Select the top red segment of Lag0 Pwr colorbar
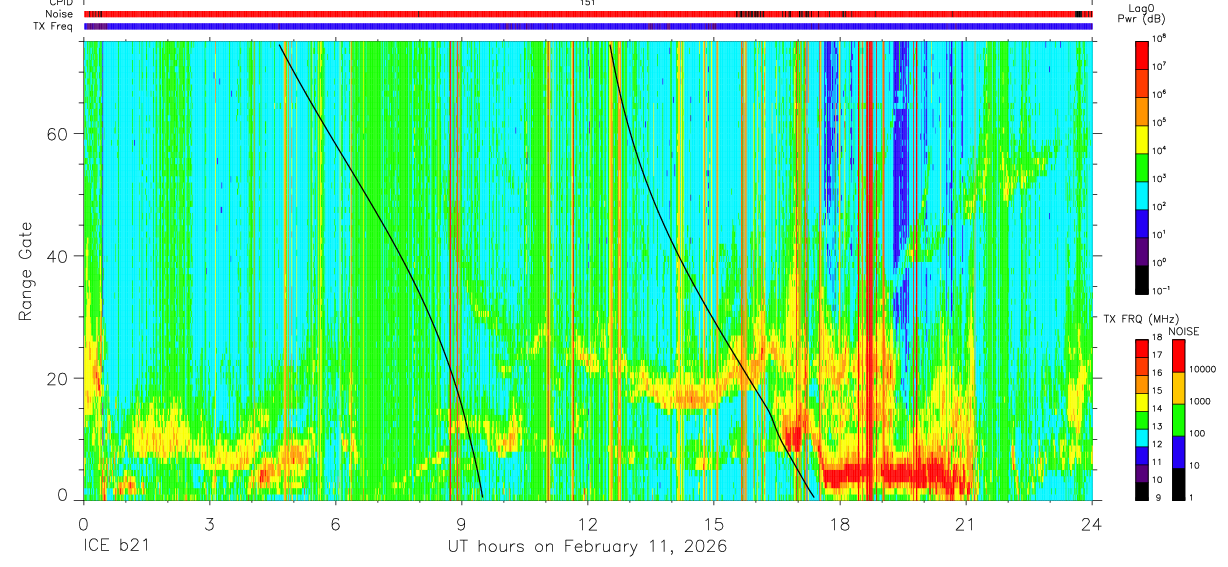This screenshot has width=1228, height=567. coord(1142,54)
